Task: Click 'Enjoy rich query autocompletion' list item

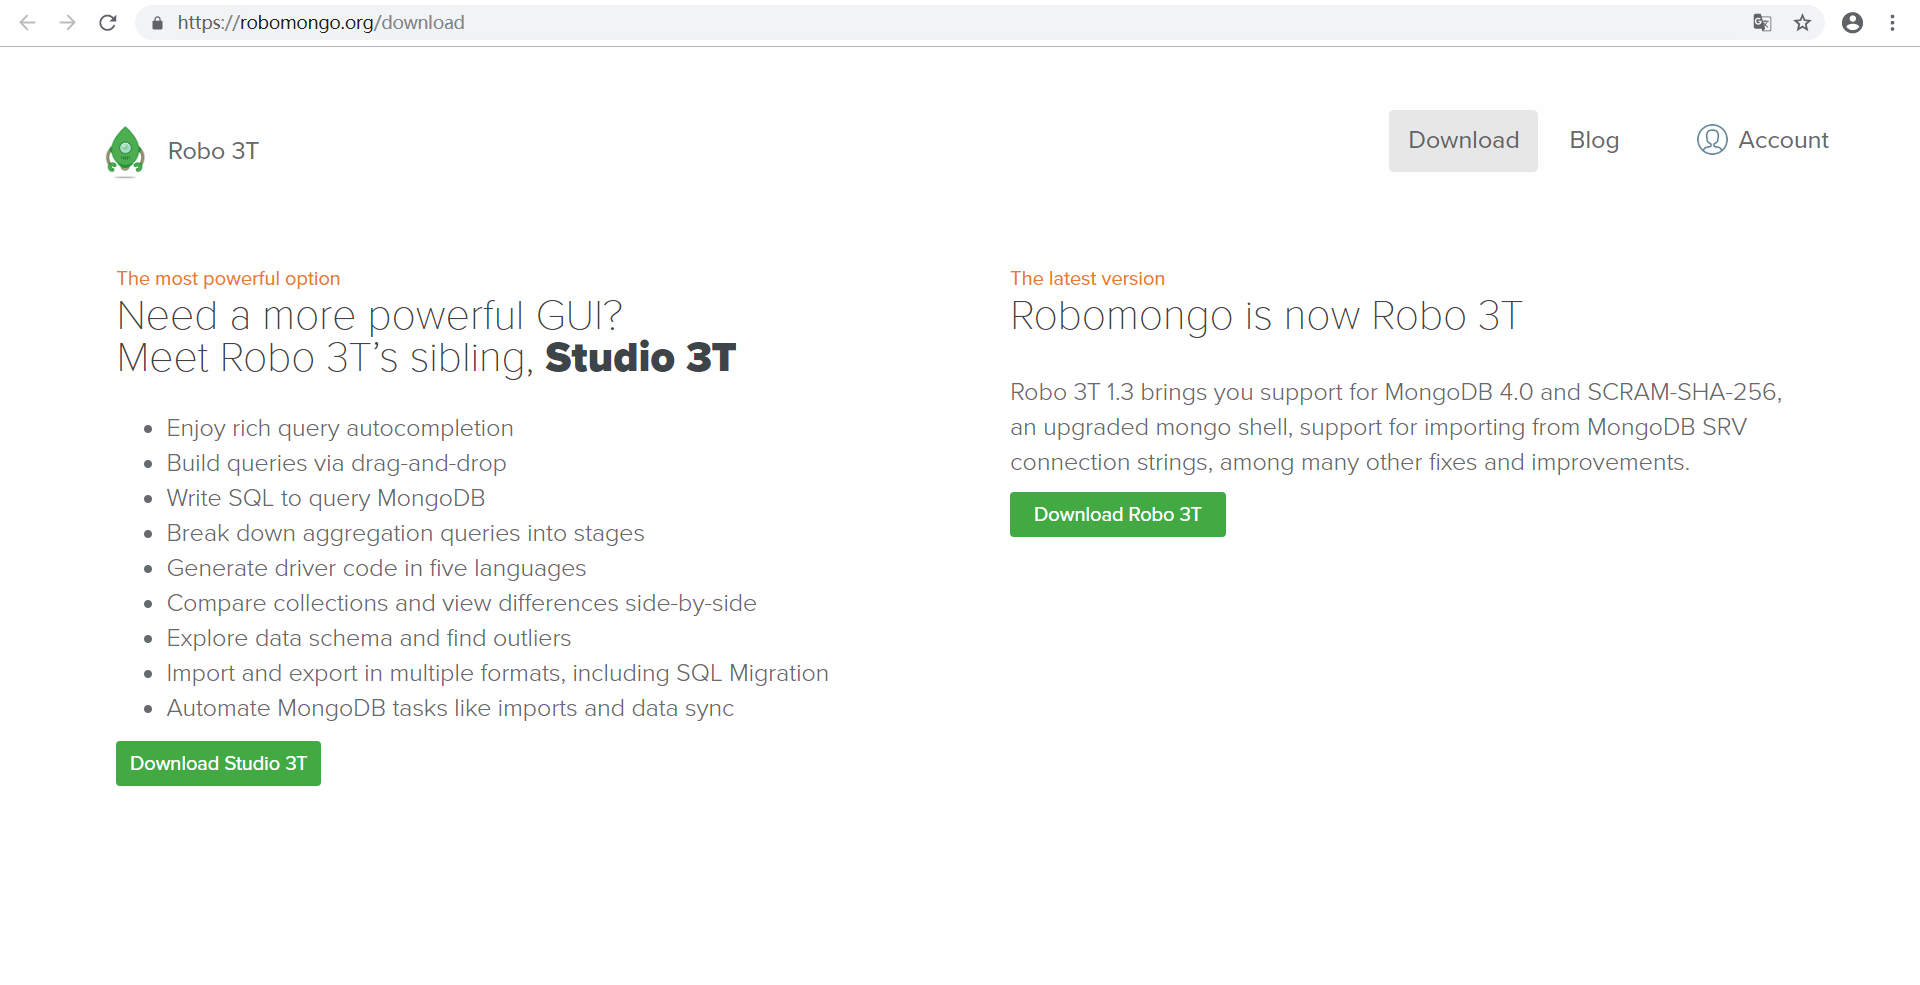Action: point(340,428)
